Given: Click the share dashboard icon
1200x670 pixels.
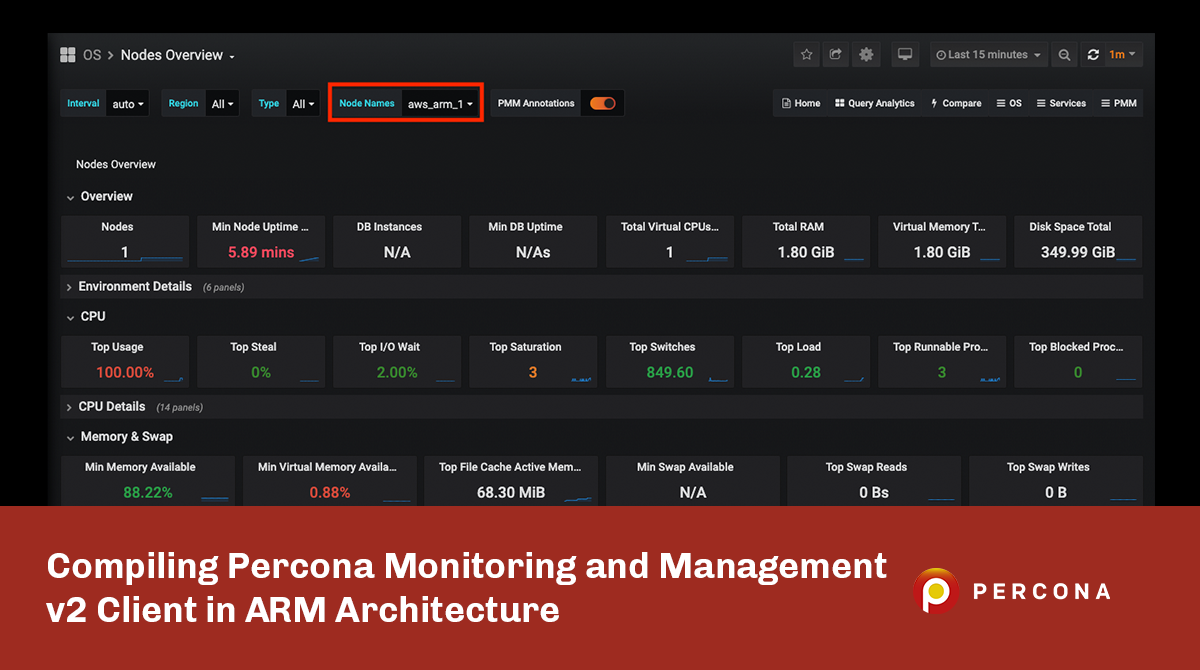Looking at the screenshot, I should pos(836,55).
